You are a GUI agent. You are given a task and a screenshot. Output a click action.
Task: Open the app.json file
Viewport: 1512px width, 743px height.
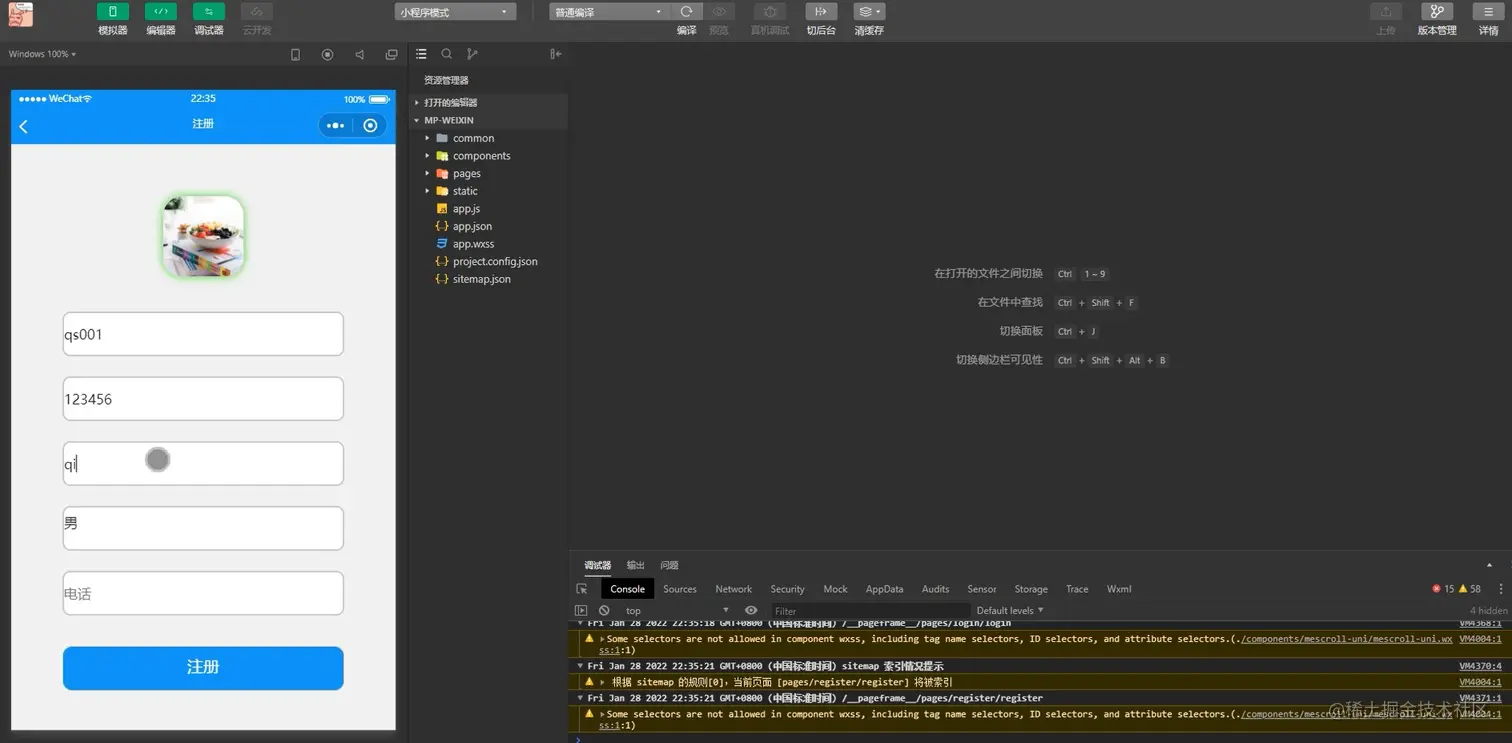point(488,226)
